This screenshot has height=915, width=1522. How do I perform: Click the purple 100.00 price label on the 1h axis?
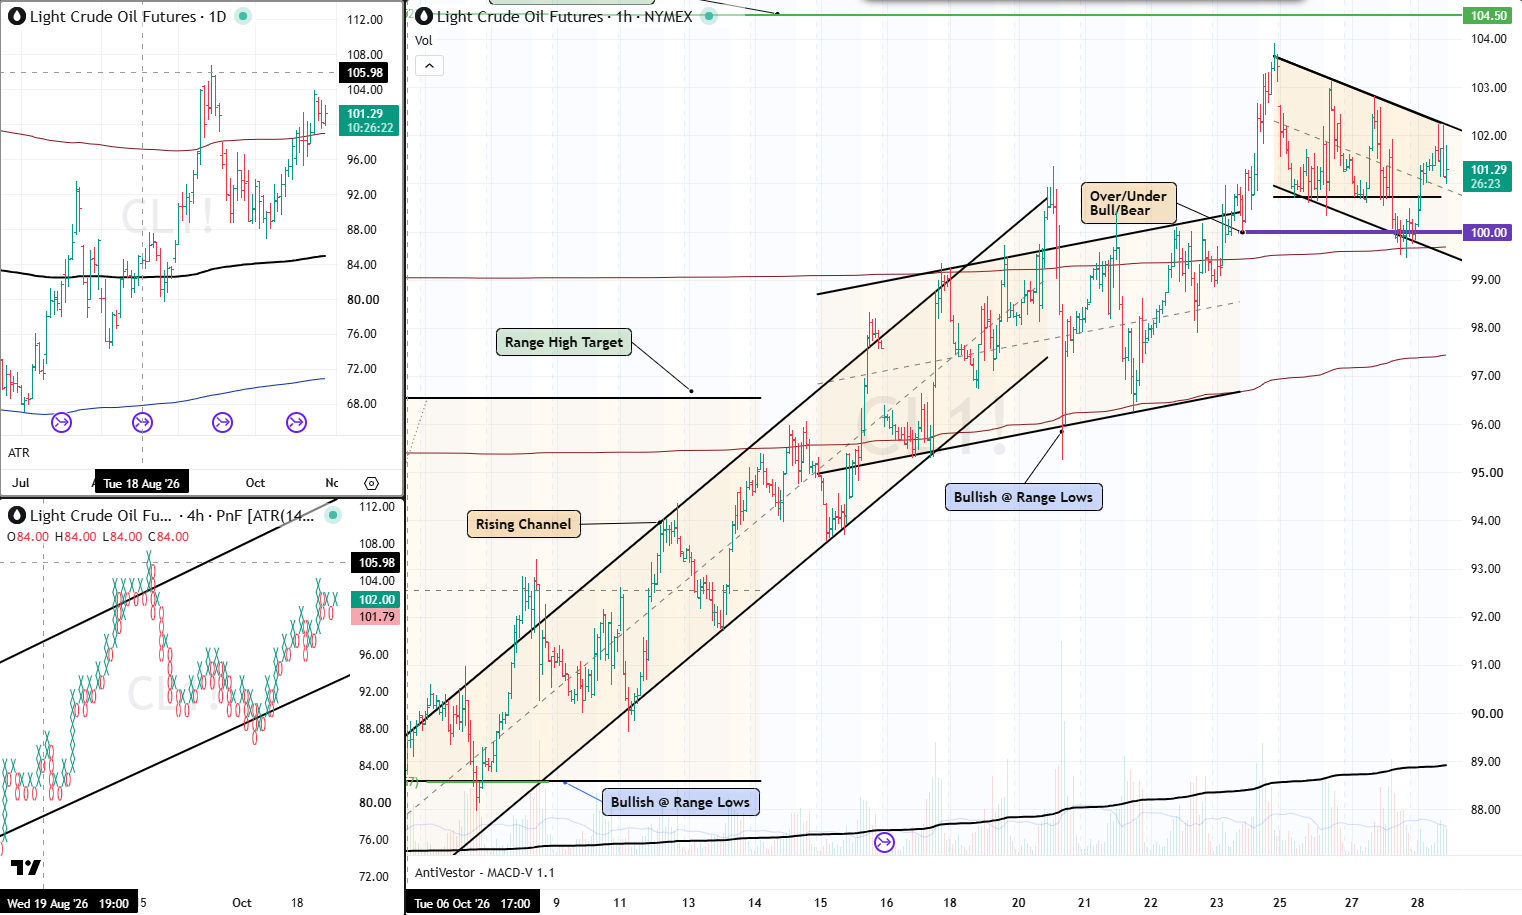(1488, 233)
